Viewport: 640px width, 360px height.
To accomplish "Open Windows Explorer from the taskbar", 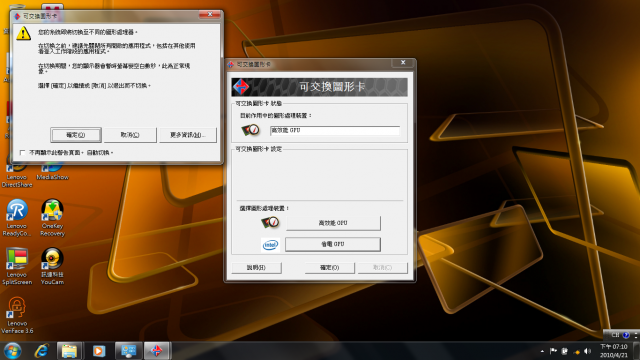I will coord(69,351).
